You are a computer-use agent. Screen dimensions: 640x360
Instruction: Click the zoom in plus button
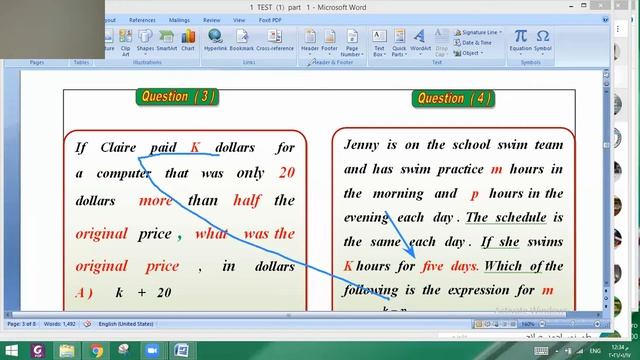[598, 324]
